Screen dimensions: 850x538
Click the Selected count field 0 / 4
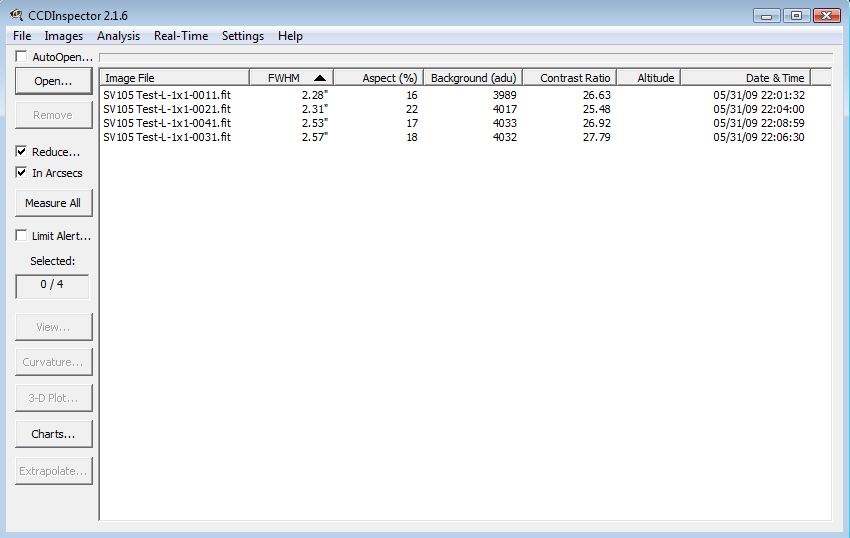point(52,286)
